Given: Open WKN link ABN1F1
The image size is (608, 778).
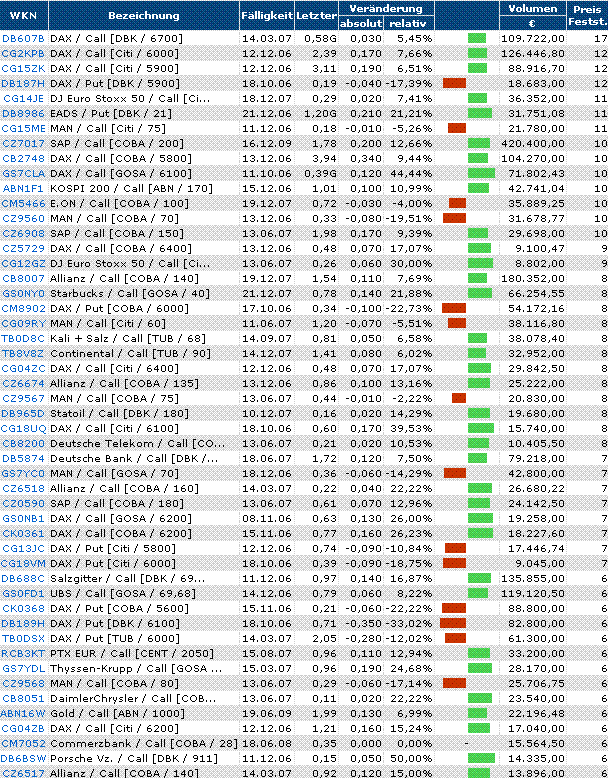Looking at the screenshot, I should tap(23, 189).
